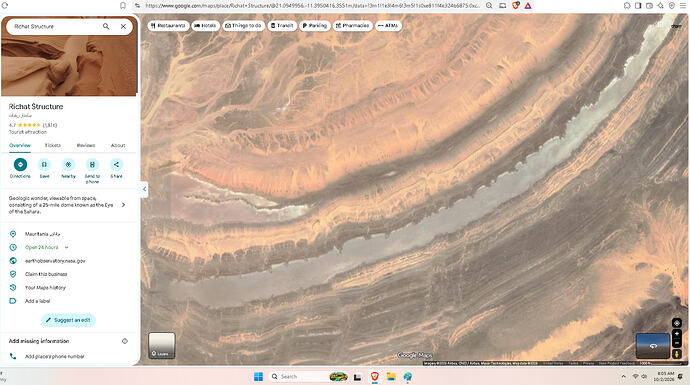Zoom in the map with the plus button

click(677, 334)
